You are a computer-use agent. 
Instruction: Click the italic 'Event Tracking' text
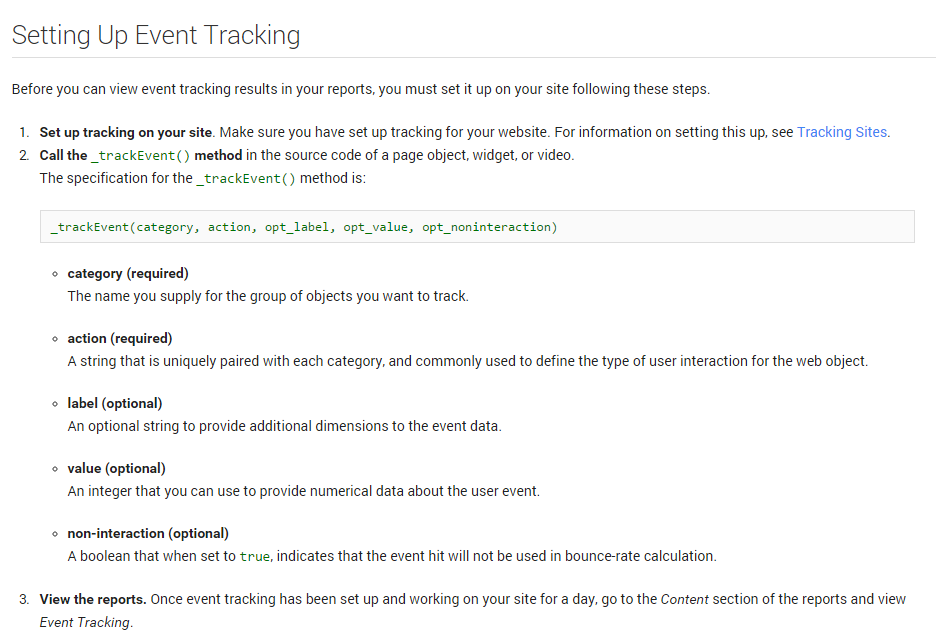tap(85, 622)
